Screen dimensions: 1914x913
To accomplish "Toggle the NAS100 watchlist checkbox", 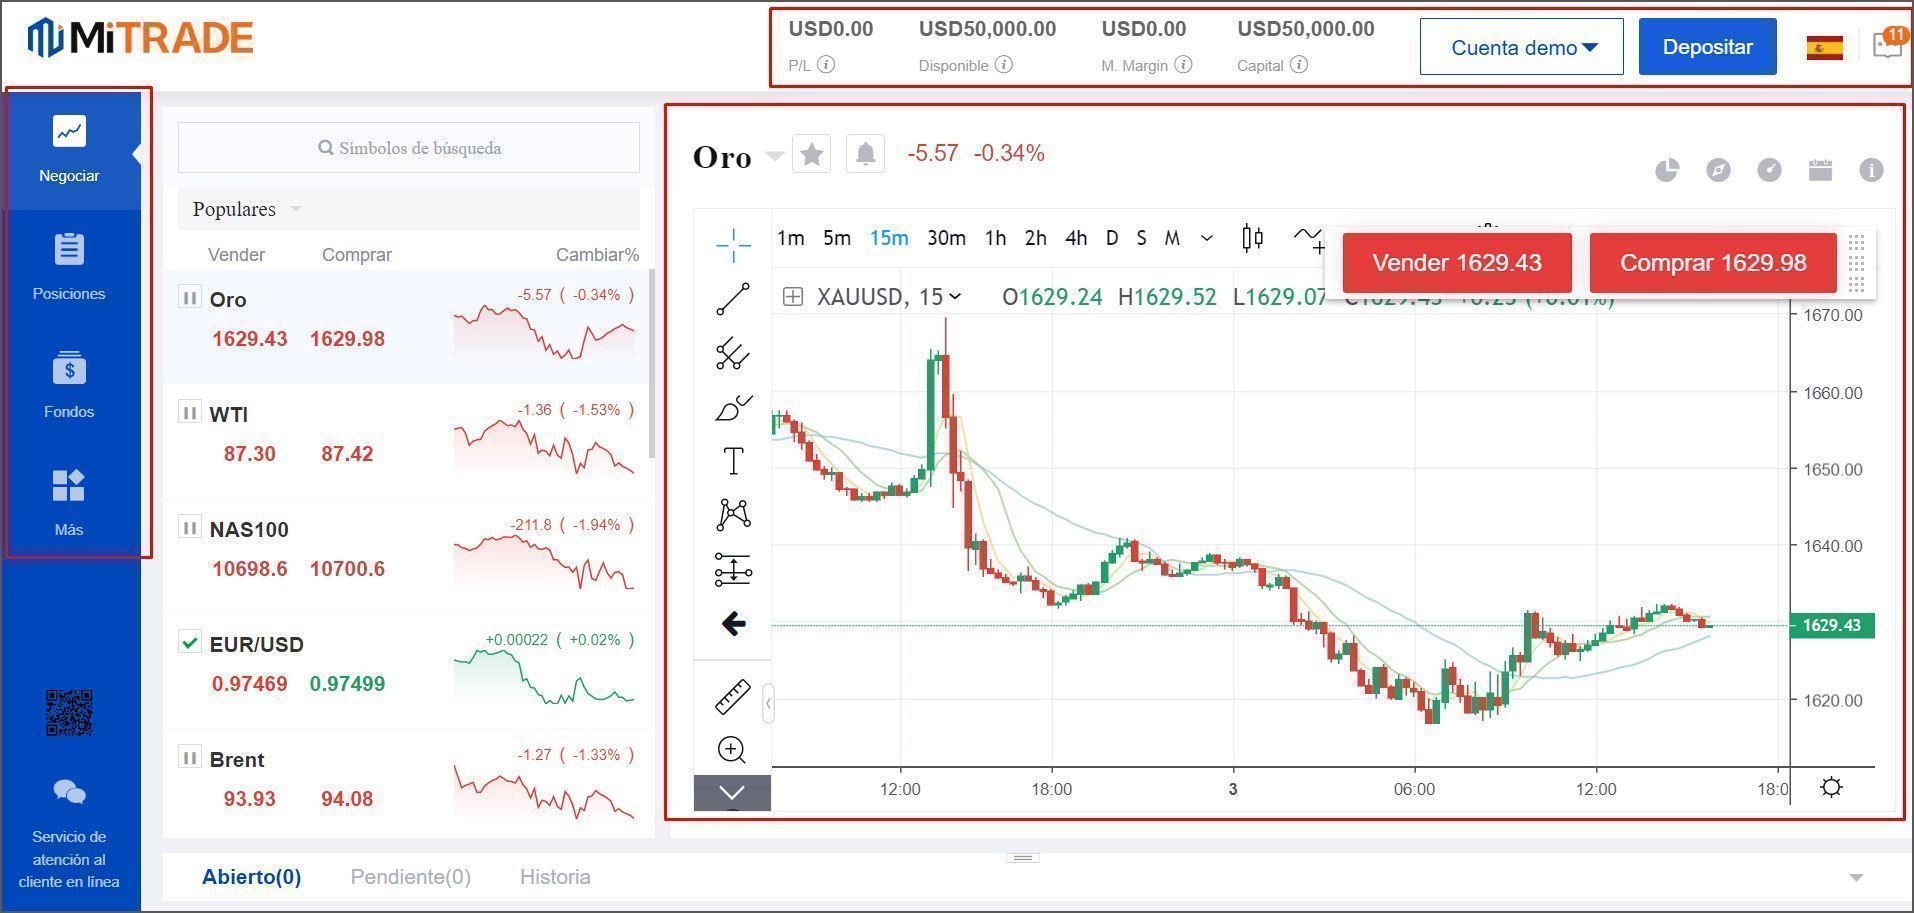I will coord(189,527).
